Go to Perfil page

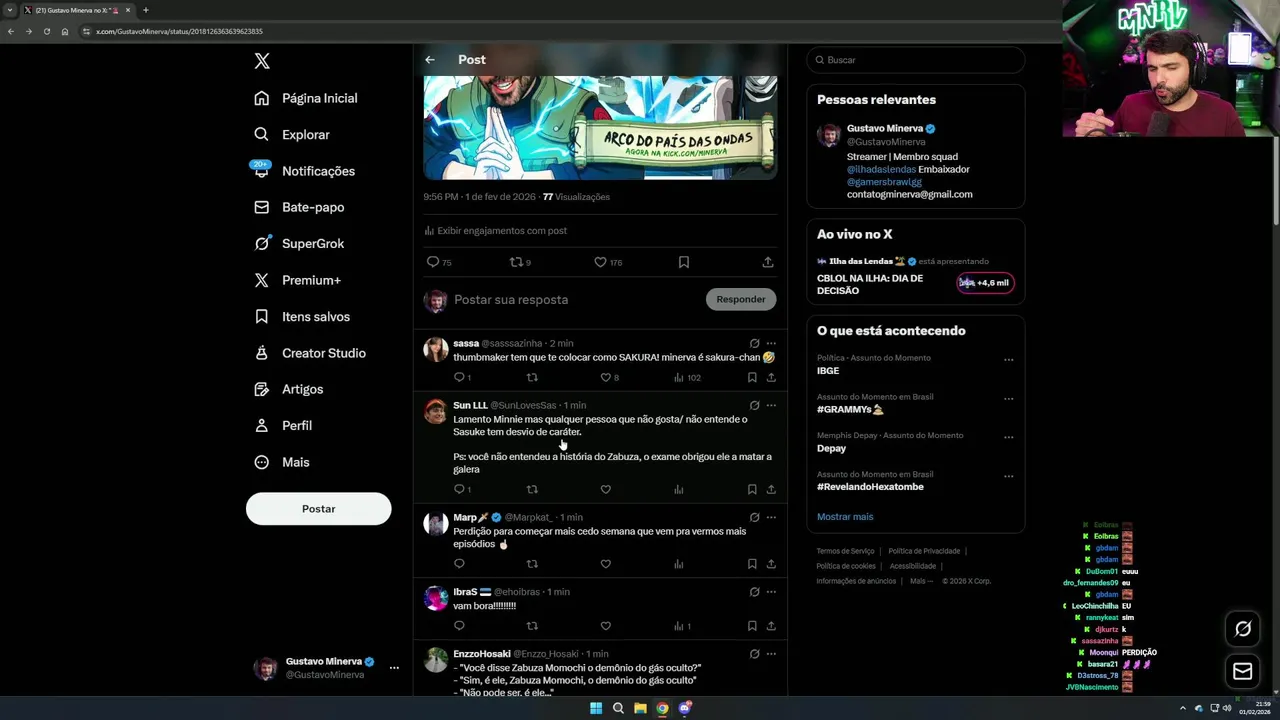[284, 425]
